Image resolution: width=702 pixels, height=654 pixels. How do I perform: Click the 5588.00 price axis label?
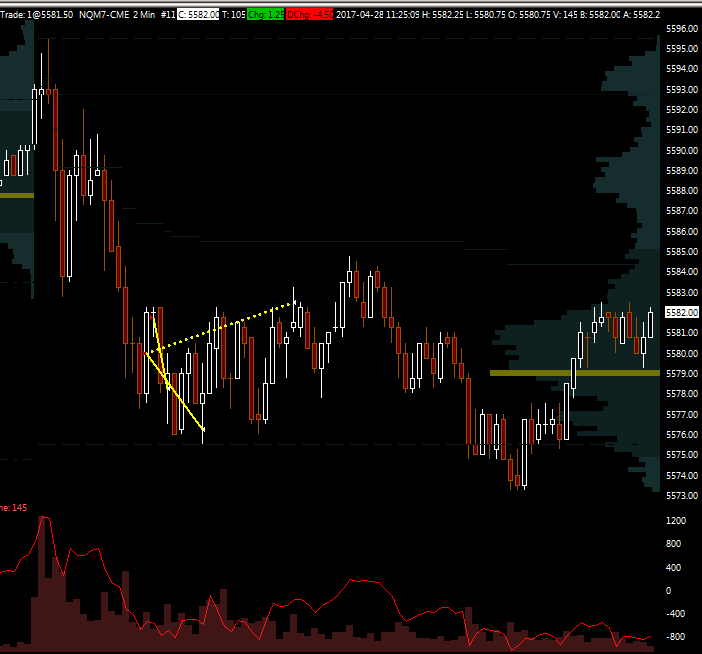682,191
